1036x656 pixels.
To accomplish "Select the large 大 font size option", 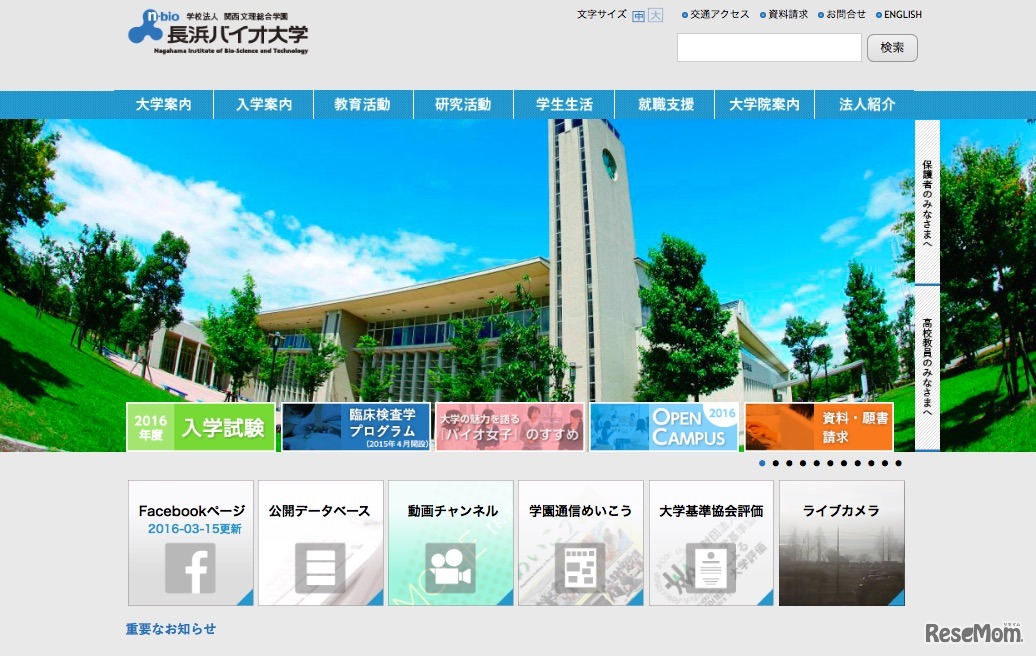I will point(654,15).
